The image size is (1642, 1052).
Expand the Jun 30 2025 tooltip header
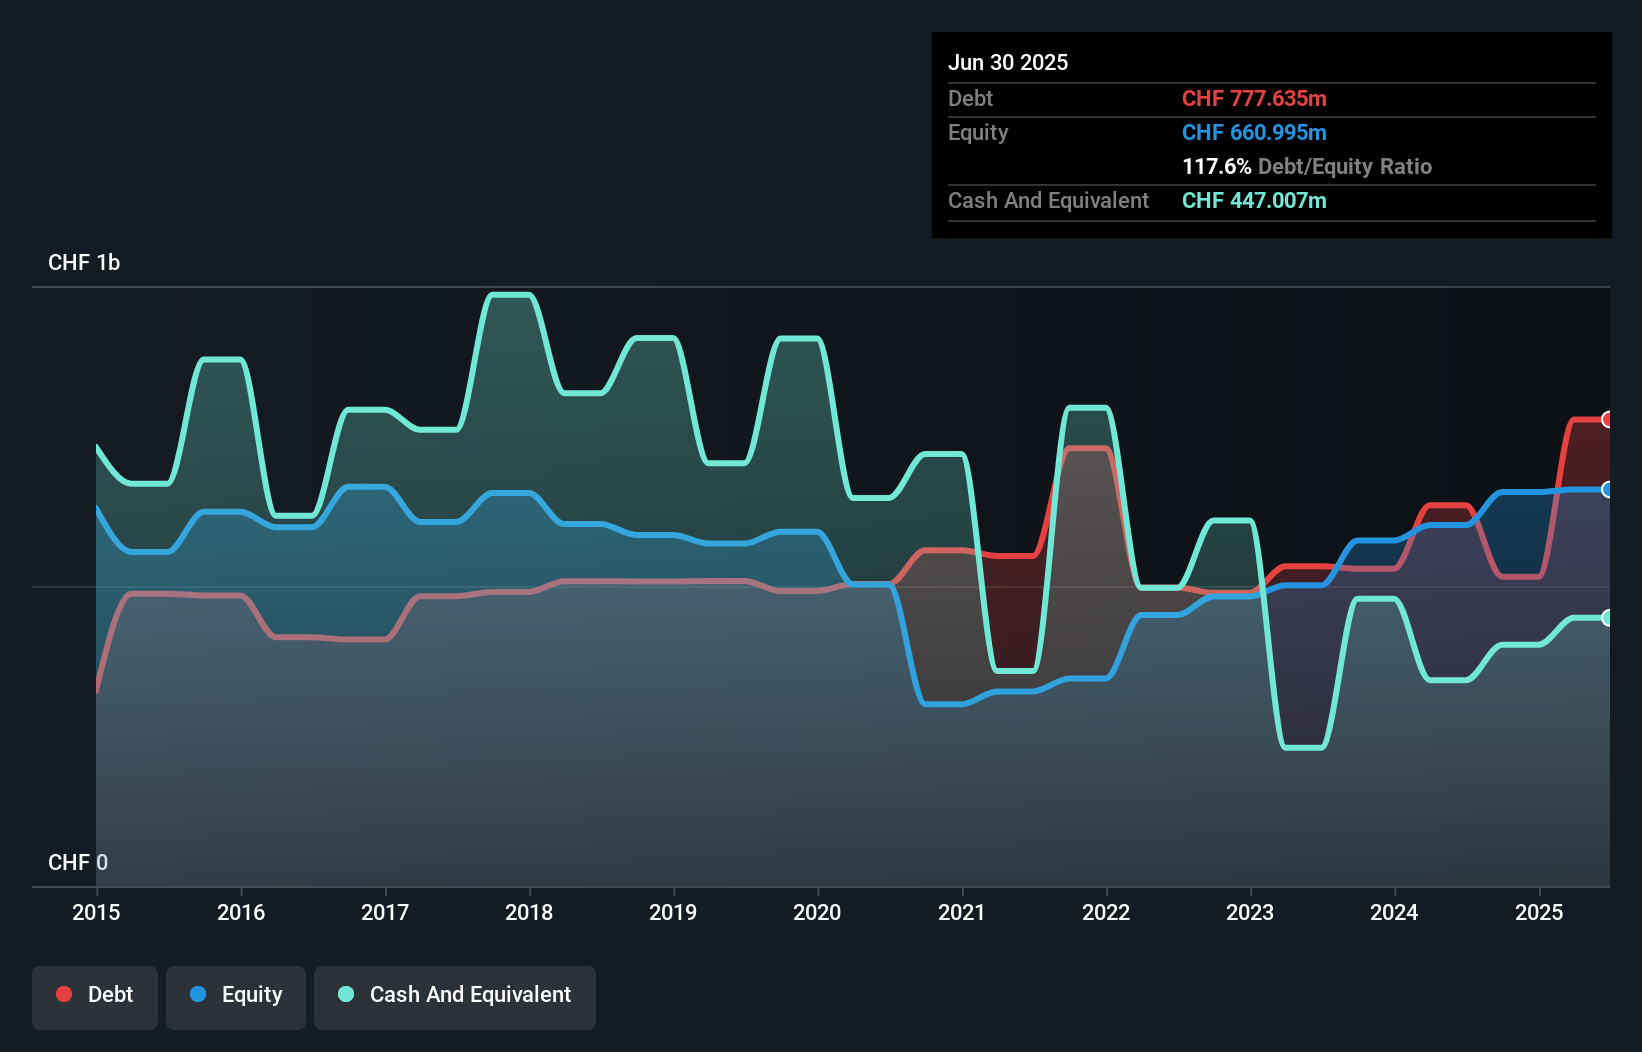point(1008,62)
